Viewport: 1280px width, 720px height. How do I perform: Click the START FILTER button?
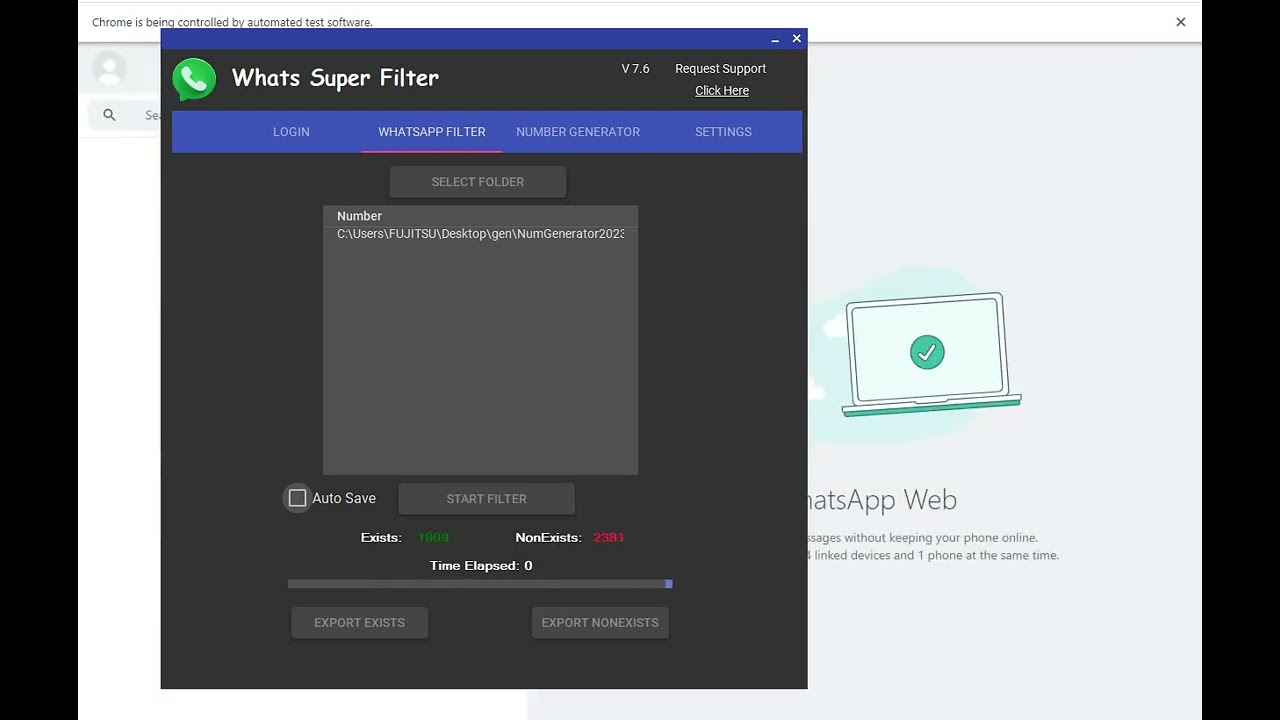pos(486,499)
